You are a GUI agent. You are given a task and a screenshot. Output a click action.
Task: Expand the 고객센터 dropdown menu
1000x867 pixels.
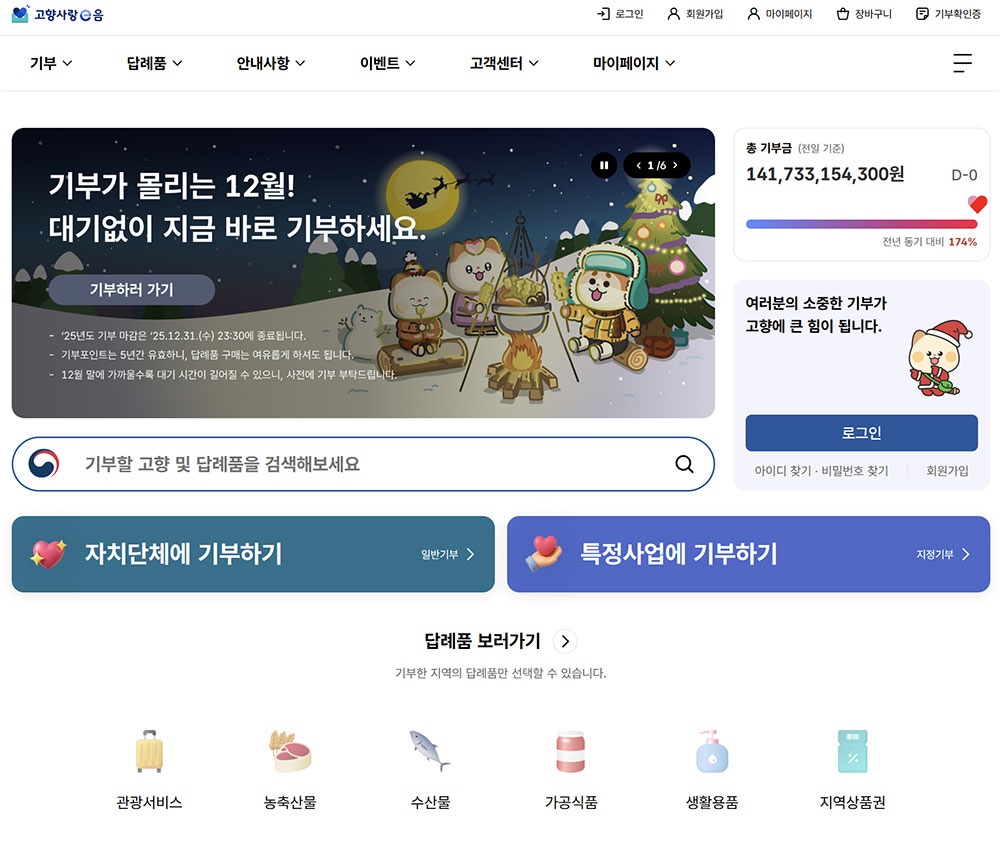point(504,63)
